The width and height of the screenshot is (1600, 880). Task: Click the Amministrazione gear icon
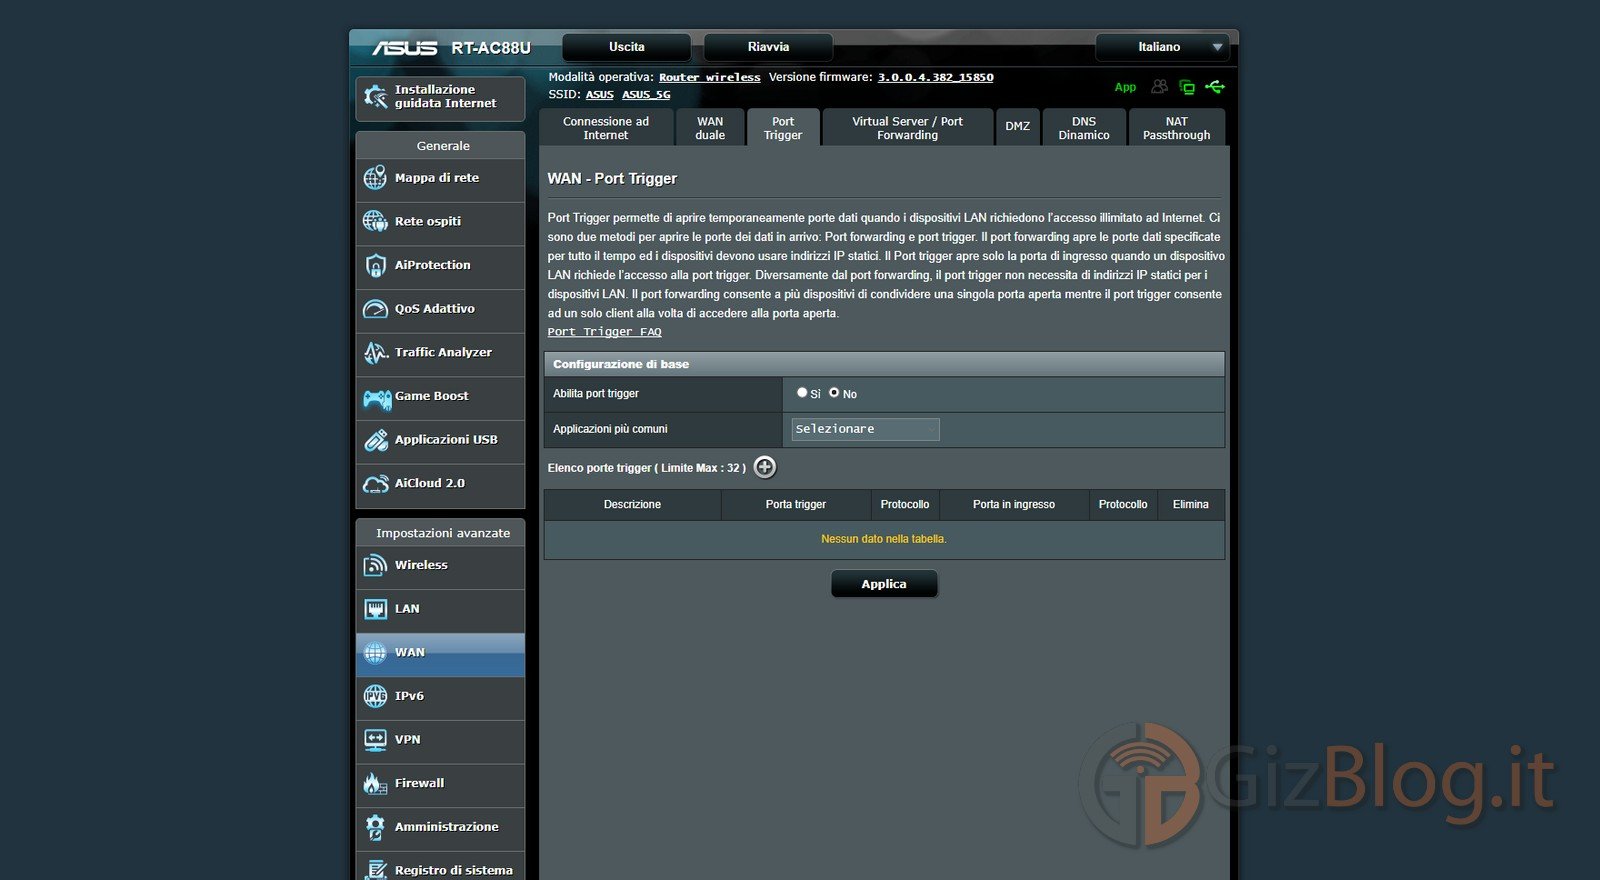[375, 827]
